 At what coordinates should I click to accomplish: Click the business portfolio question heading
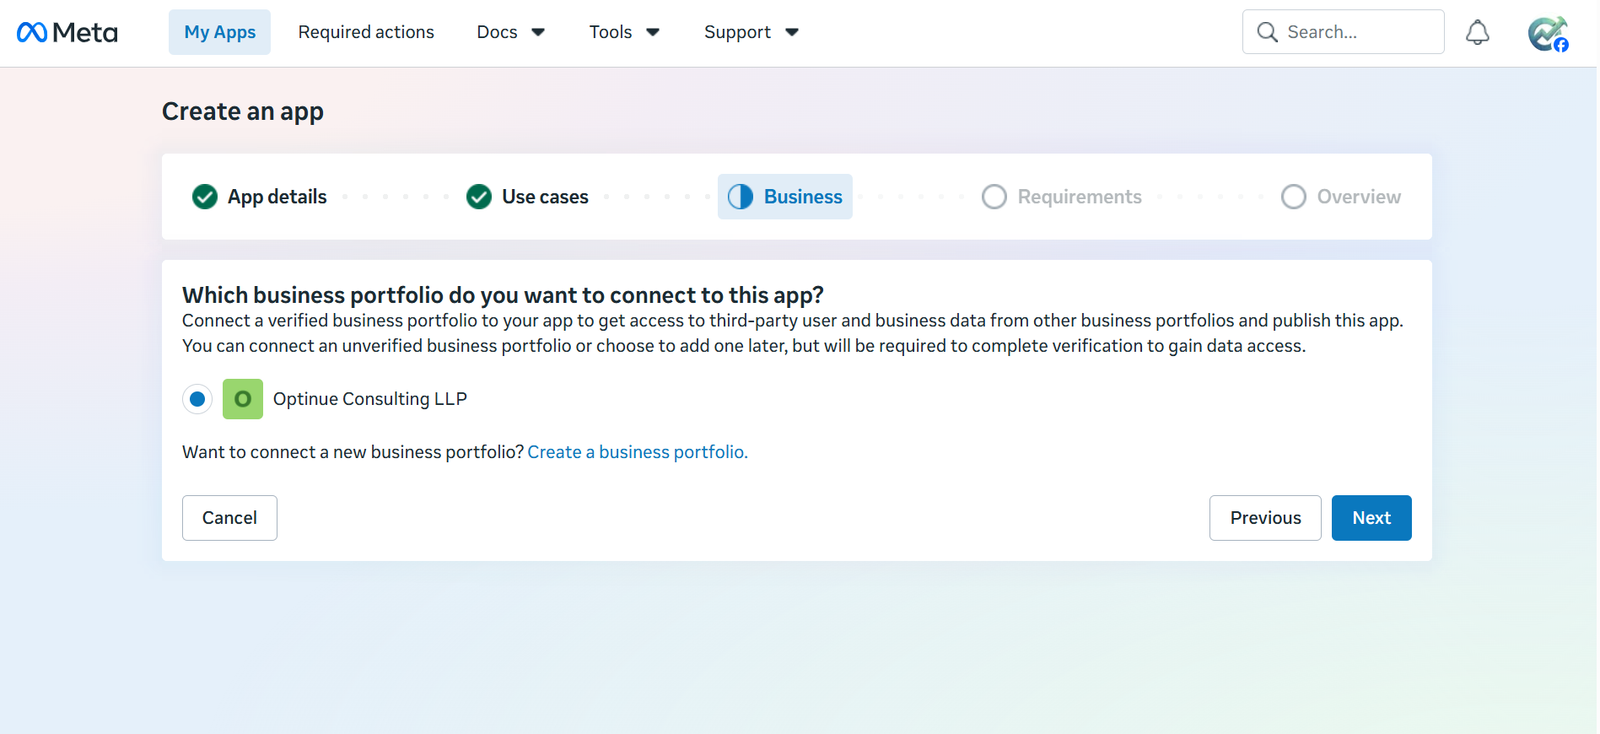point(503,295)
